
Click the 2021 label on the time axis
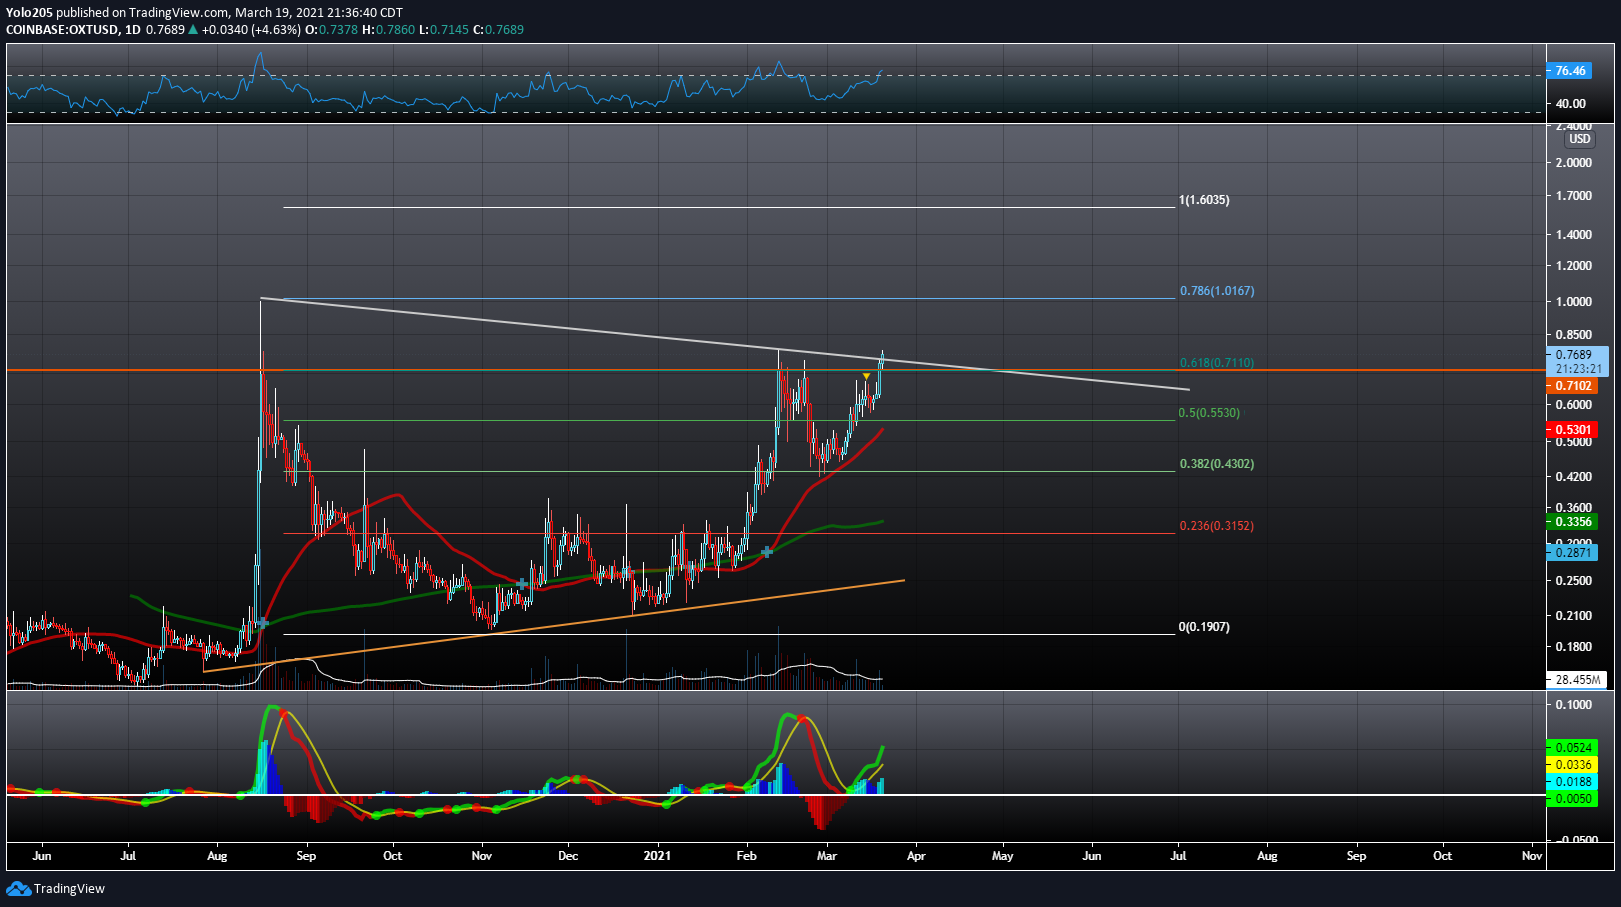[x=657, y=856]
